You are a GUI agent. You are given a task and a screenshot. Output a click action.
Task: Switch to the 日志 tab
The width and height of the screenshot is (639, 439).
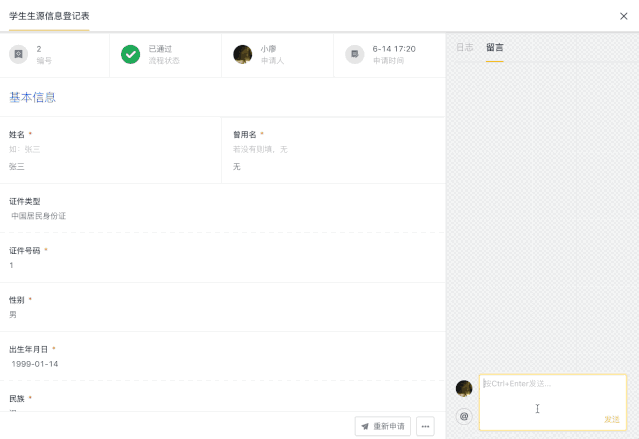(x=465, y=47)
